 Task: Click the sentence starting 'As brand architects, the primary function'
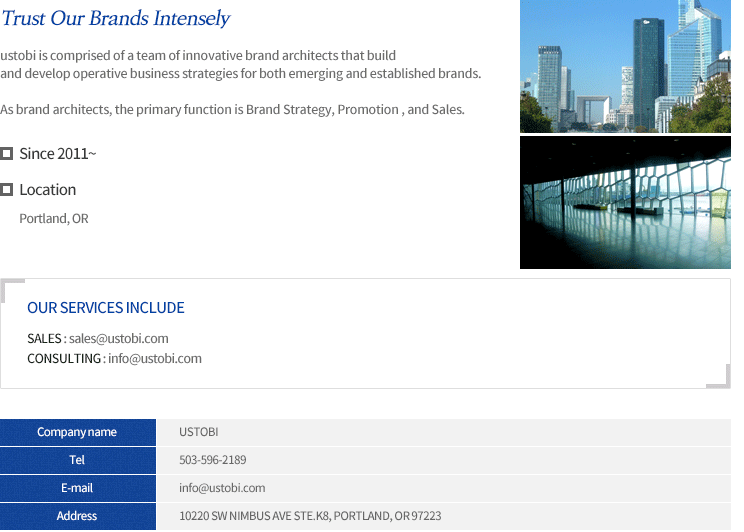[x=232, y=110]
